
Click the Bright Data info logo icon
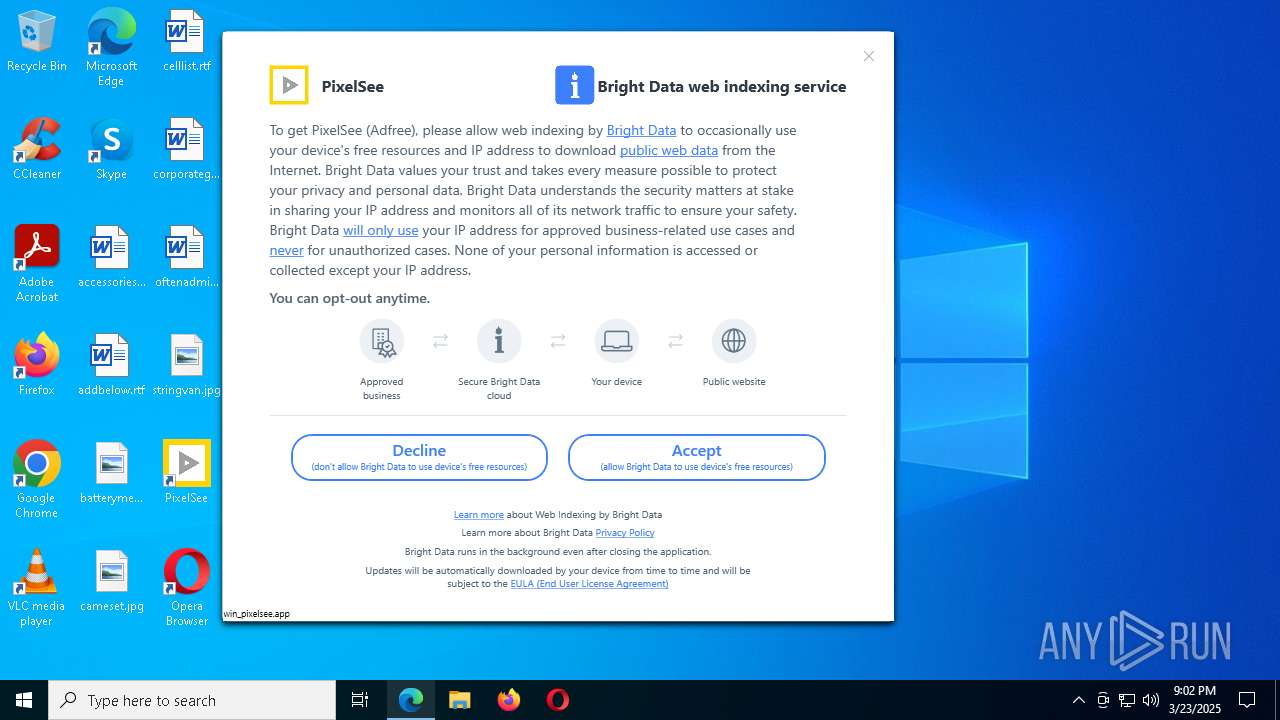tap(574, 85)
